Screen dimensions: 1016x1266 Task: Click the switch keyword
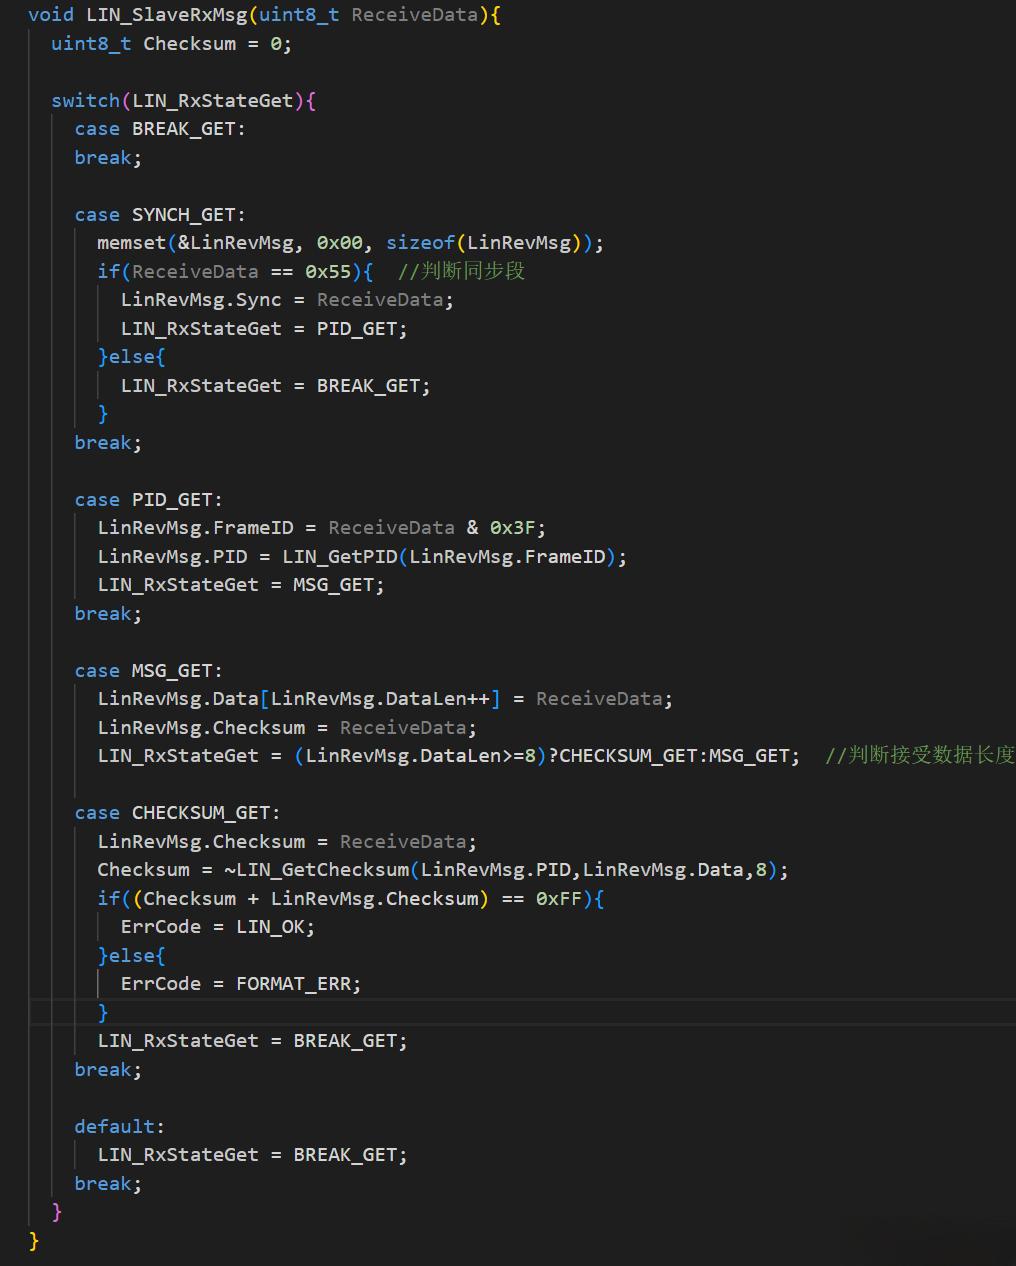[85, 101]
